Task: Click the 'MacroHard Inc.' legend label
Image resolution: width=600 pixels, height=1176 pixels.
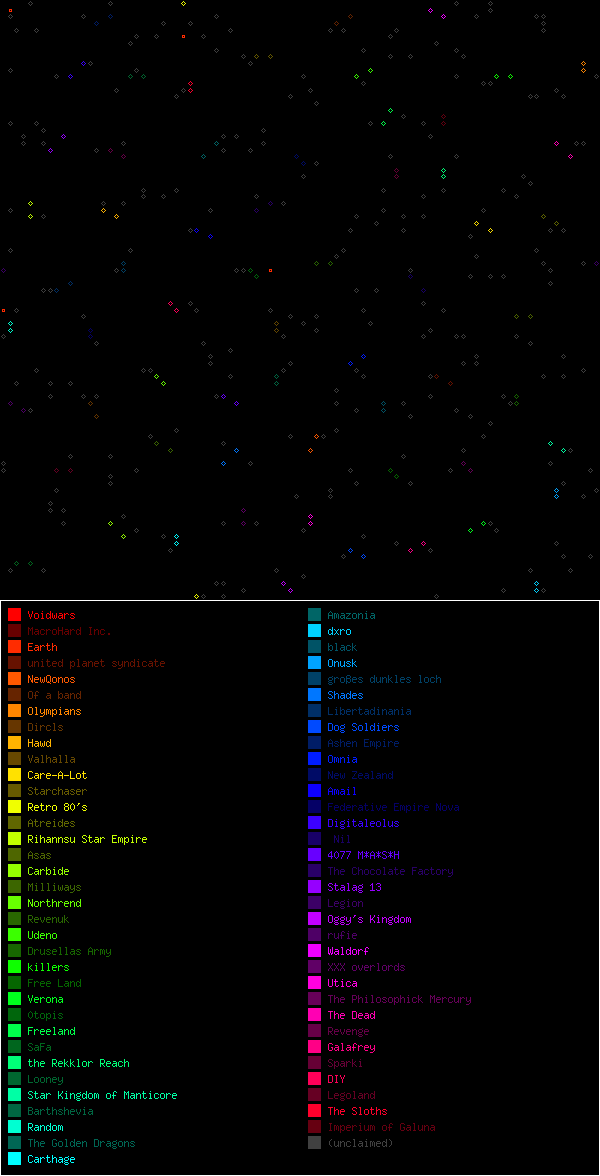Action: (70, 632)
